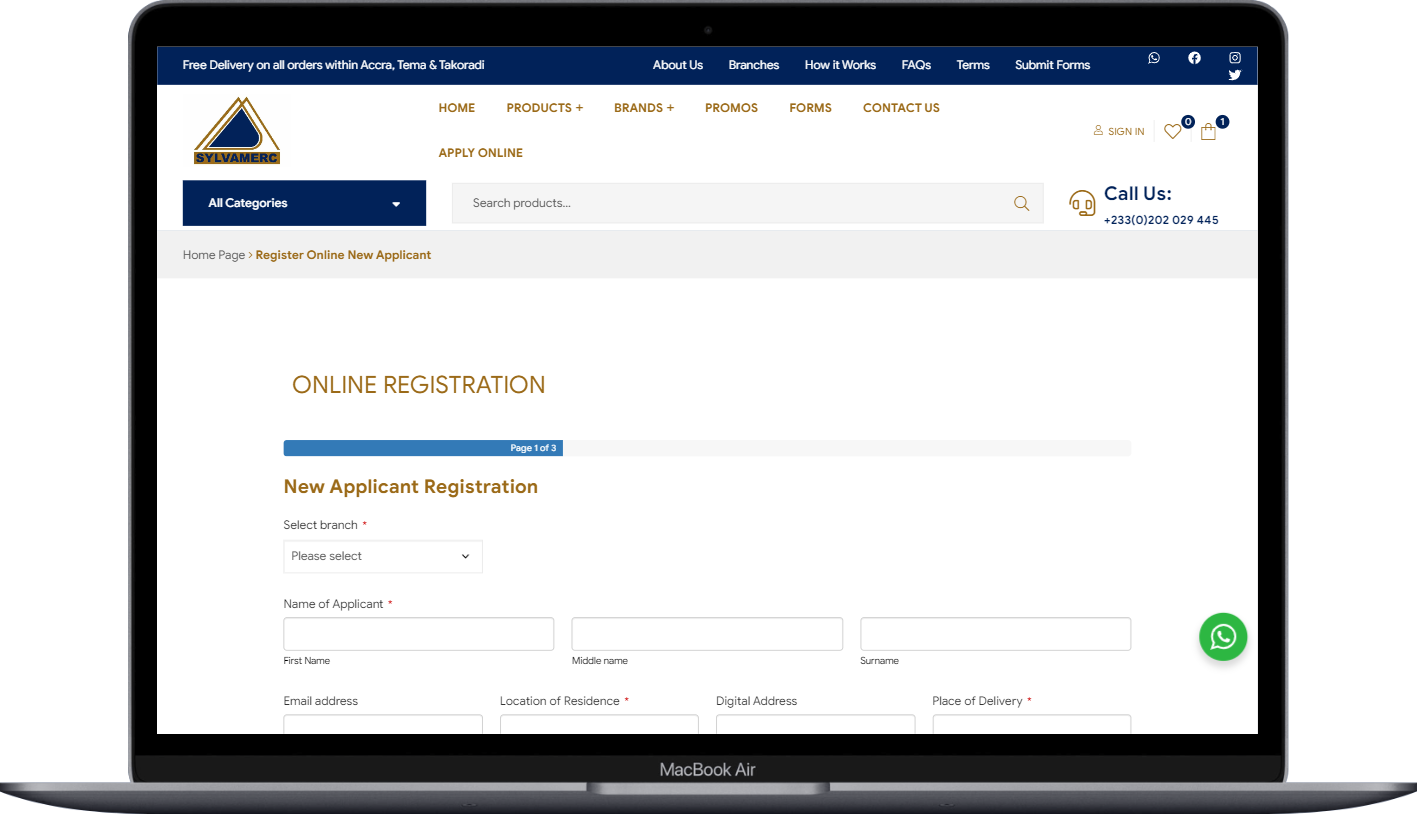This screenshot has height=814, width=1417.
Task: Open FAQs link
Action: (916, 65)
